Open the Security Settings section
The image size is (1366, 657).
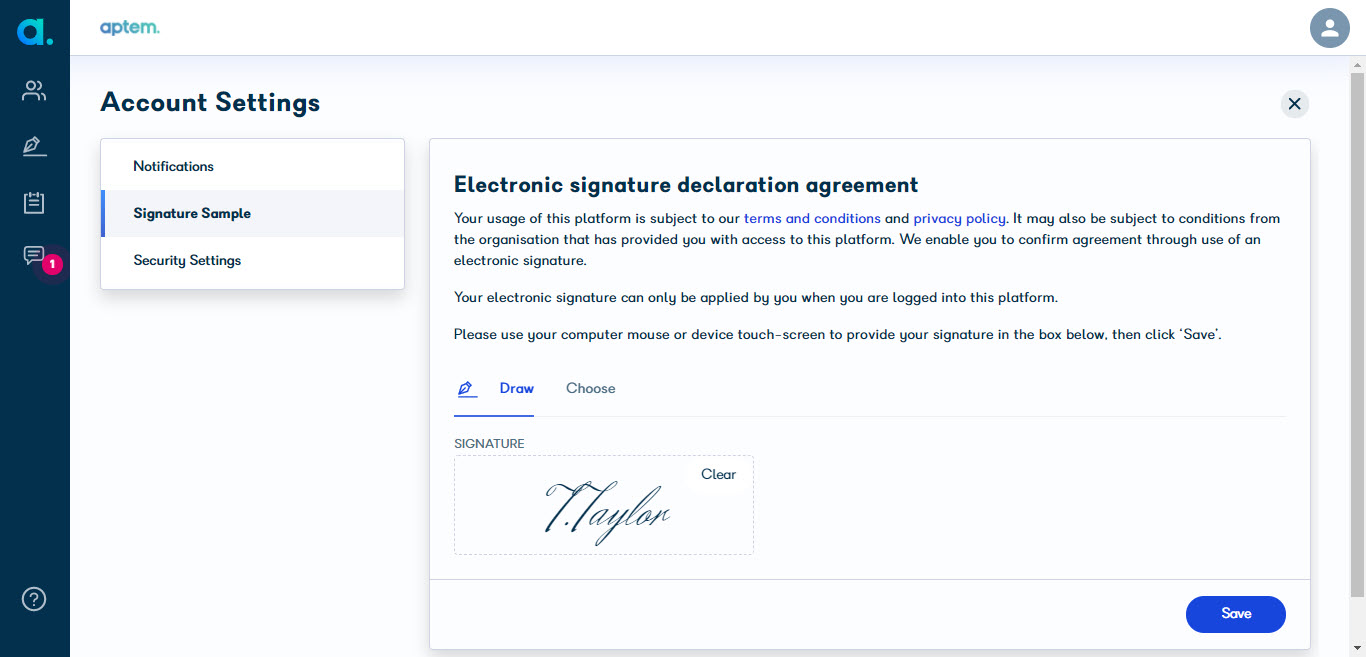click(x=253, y=260)
